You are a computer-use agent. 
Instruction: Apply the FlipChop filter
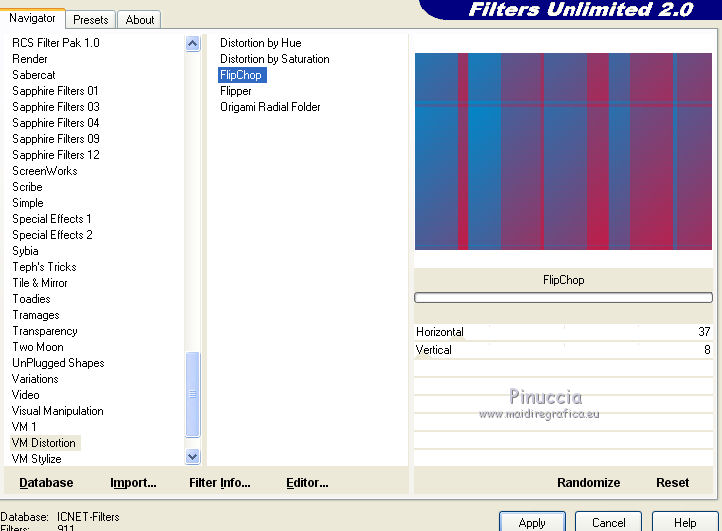(x=532, y=522)
